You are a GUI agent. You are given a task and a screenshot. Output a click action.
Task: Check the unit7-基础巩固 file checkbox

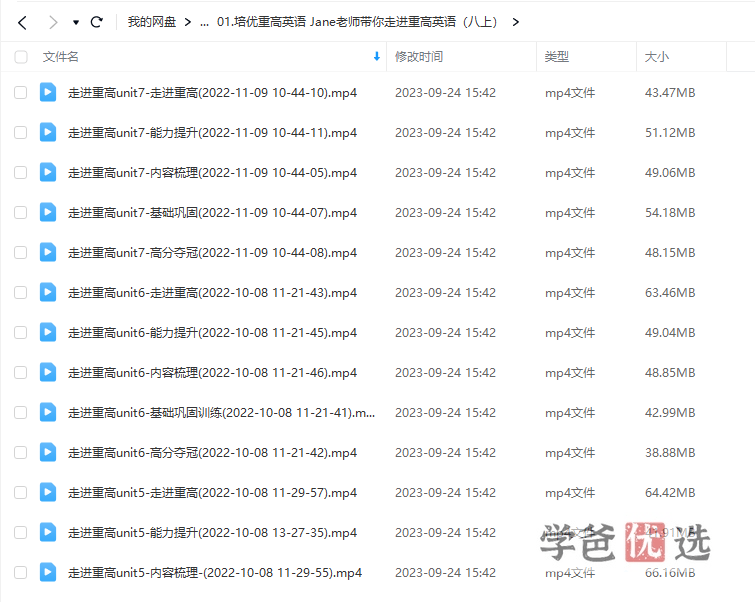(21, 212)
